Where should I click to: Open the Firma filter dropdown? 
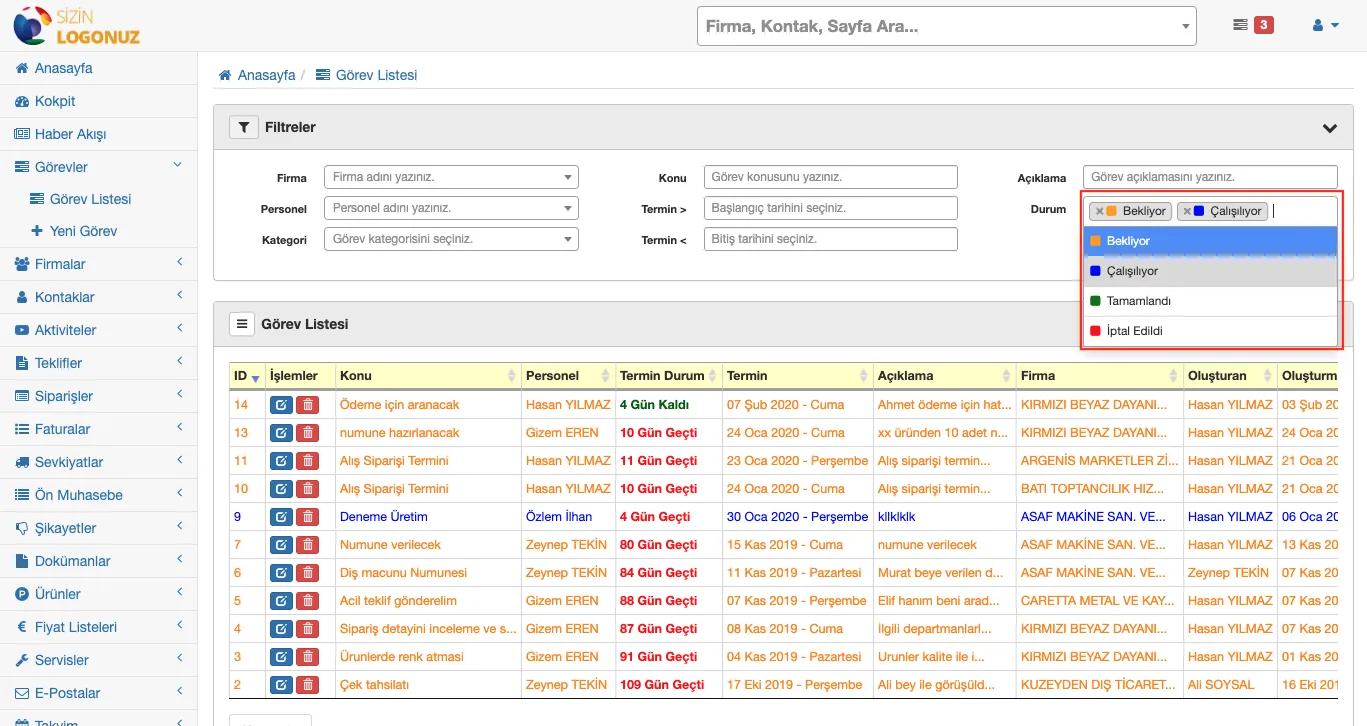coord(451,177)
